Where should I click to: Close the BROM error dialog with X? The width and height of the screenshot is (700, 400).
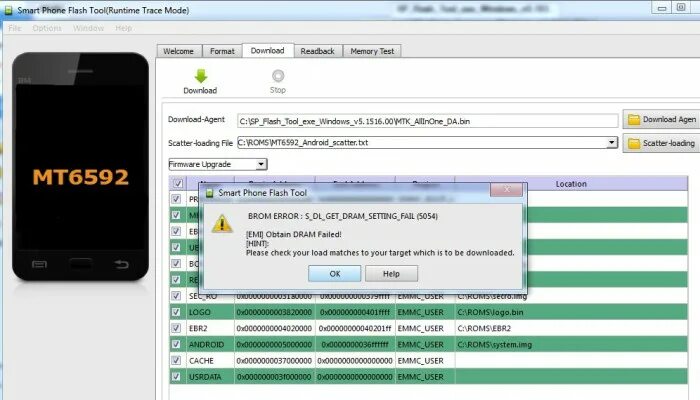(x=506, y=189)
